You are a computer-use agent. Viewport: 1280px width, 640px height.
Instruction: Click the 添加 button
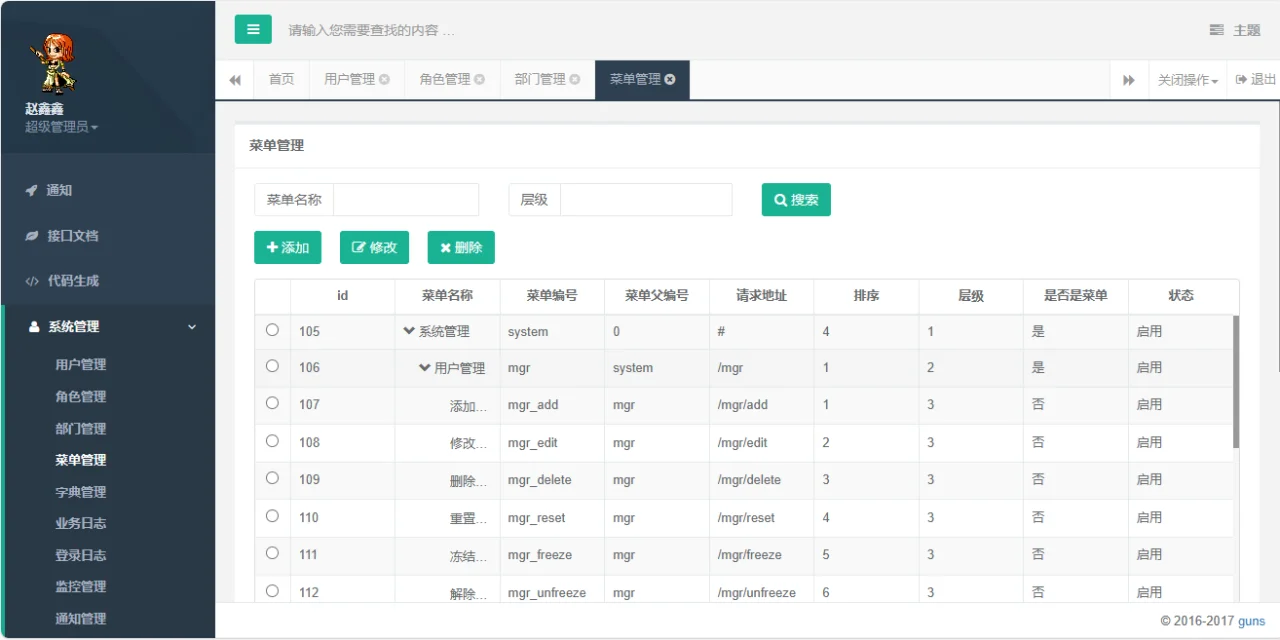pyautogui.click(x=288, y=248)
